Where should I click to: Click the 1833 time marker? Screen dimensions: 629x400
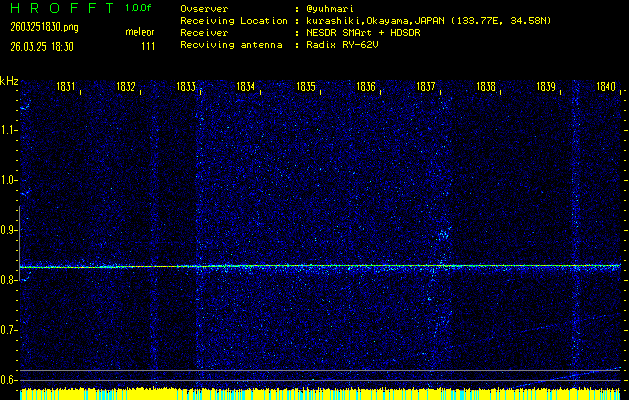click(x=186, y=86)
